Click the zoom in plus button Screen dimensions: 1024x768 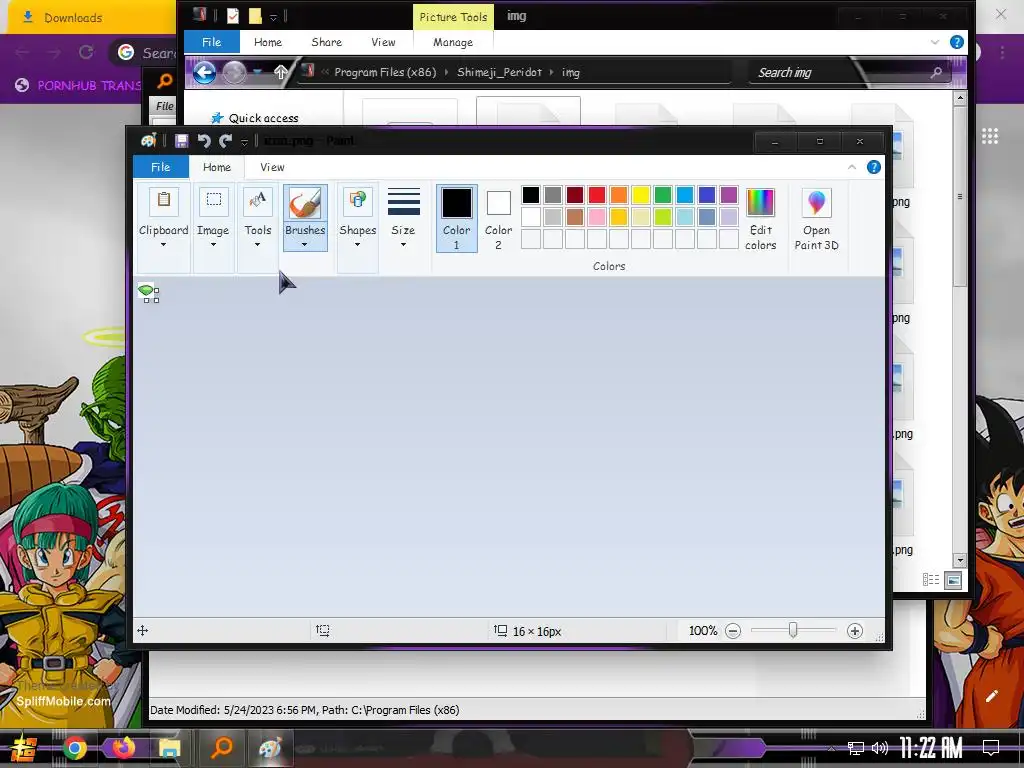[x=855, y=631]
